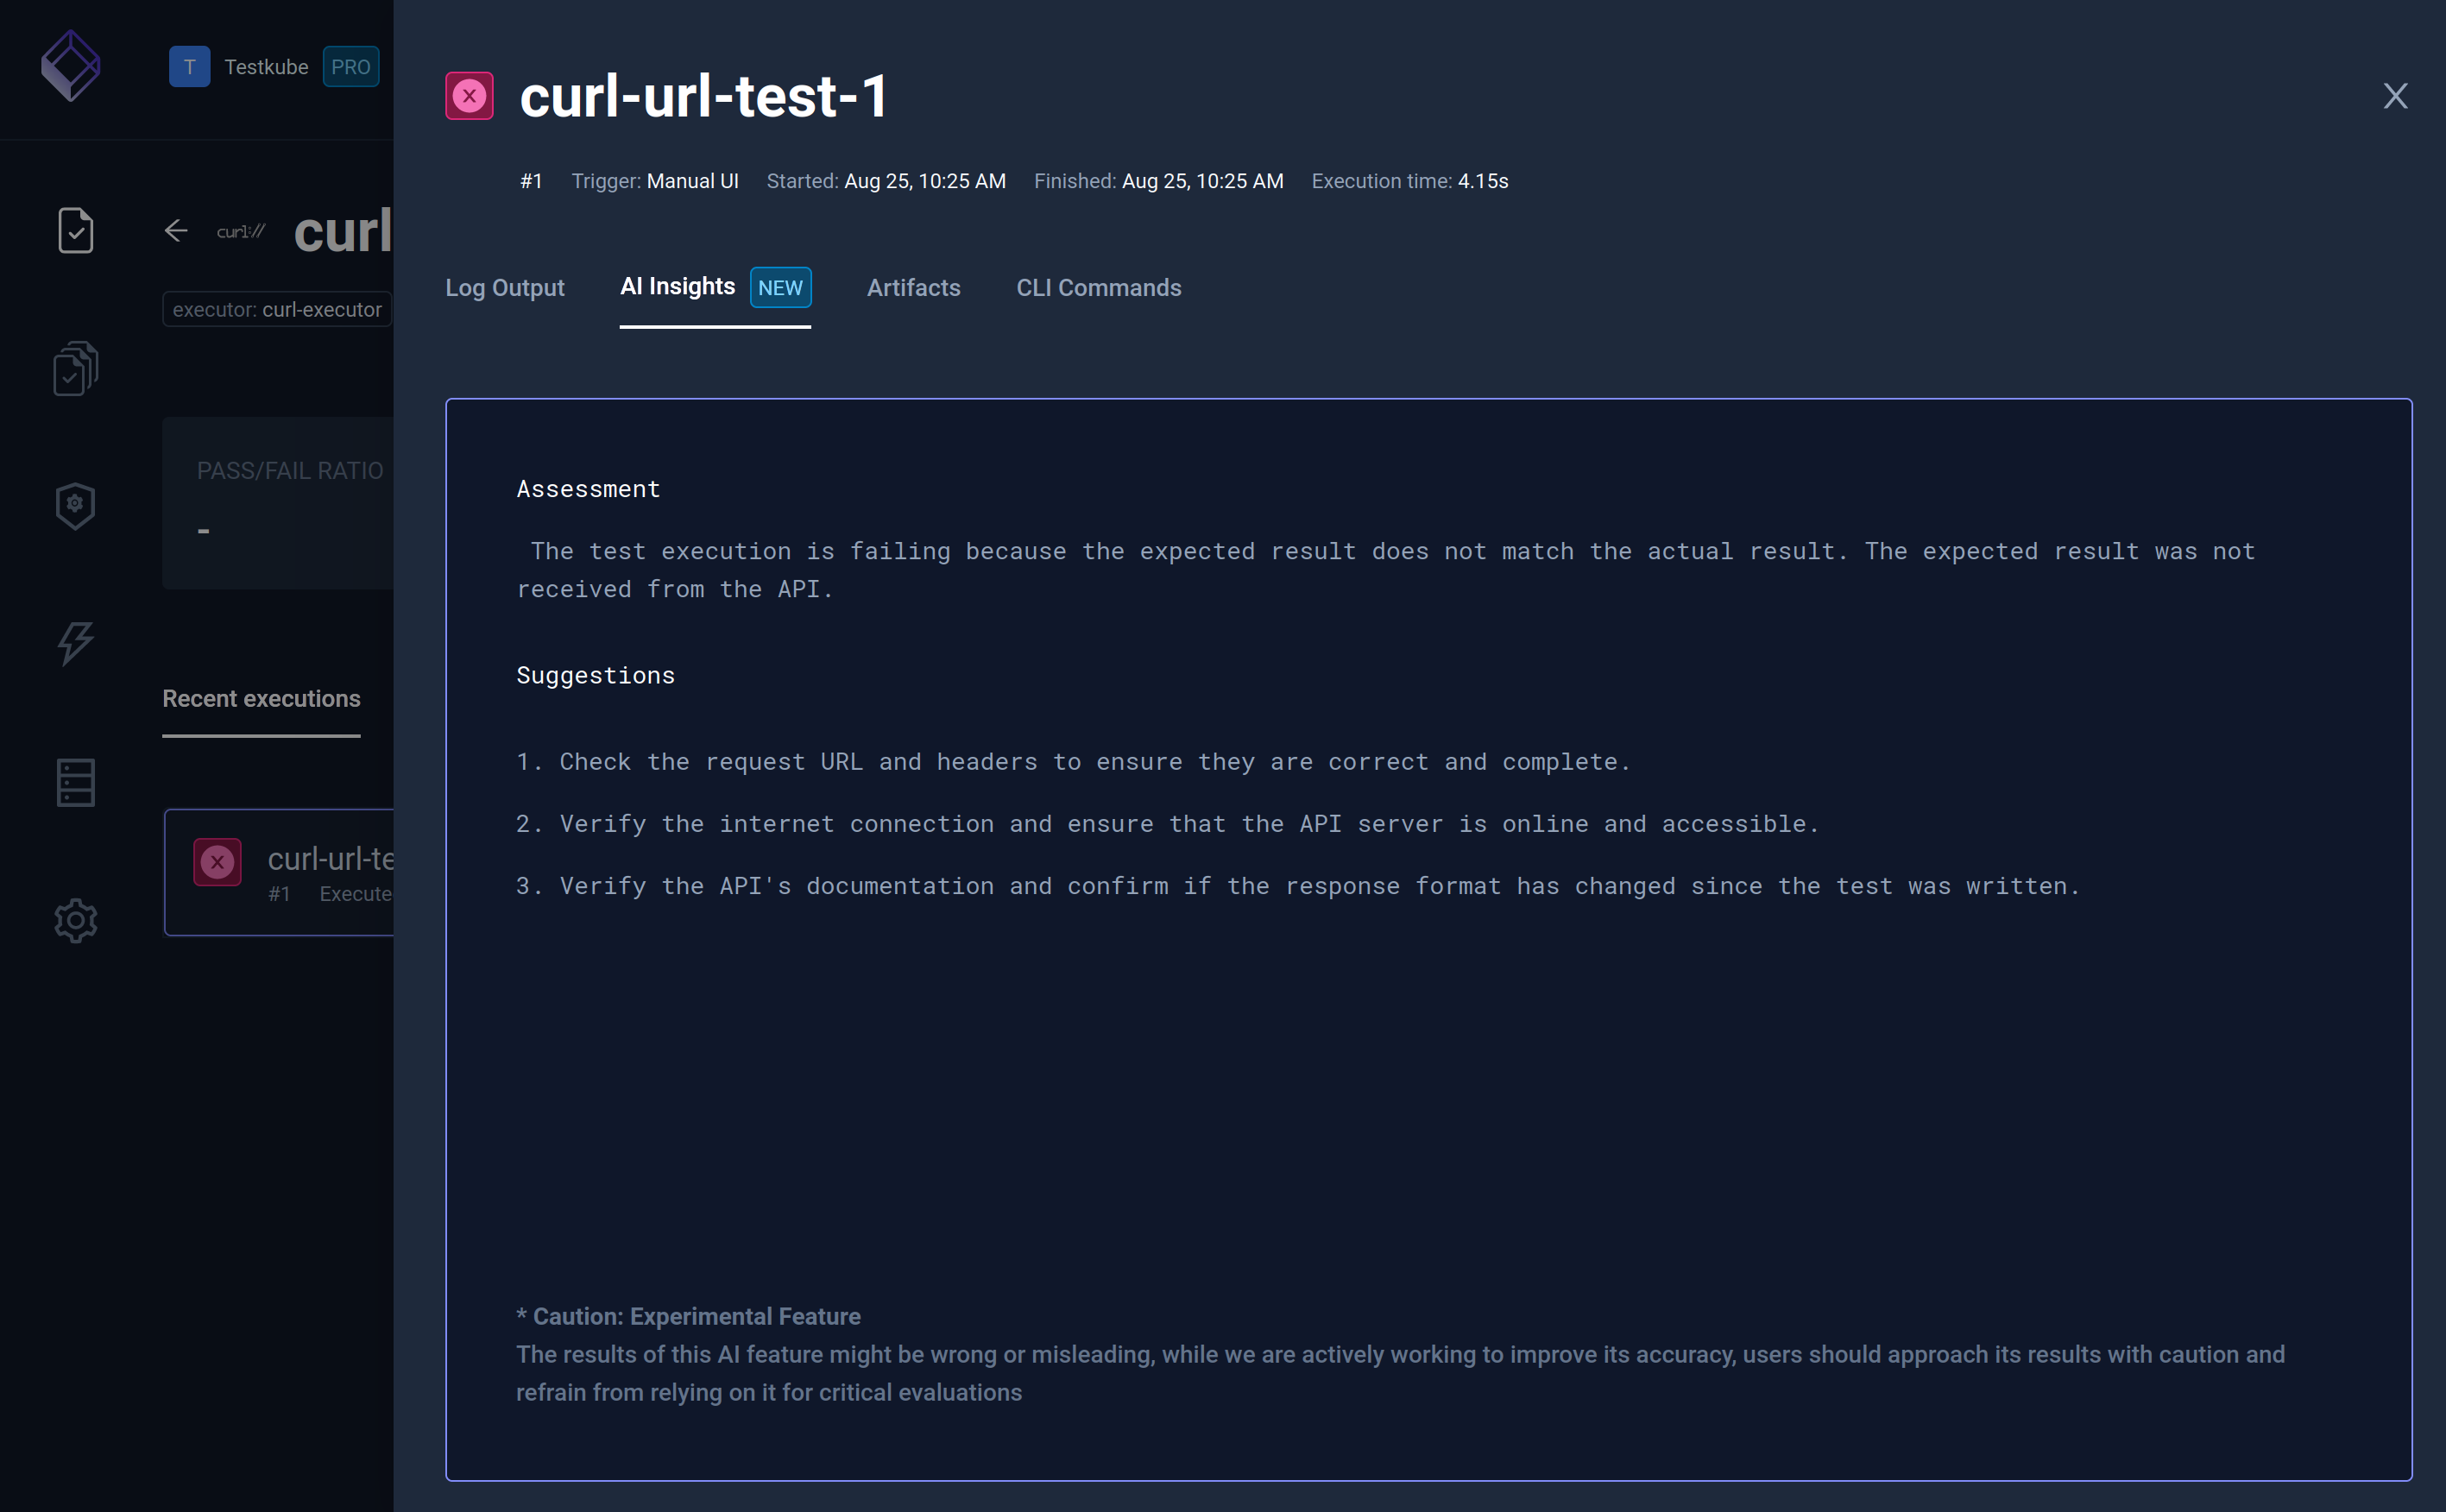This screenshot has width=2446, height=1512.
Task: Click the failed status icon beside curl-url-test-1
Action: 470,95
